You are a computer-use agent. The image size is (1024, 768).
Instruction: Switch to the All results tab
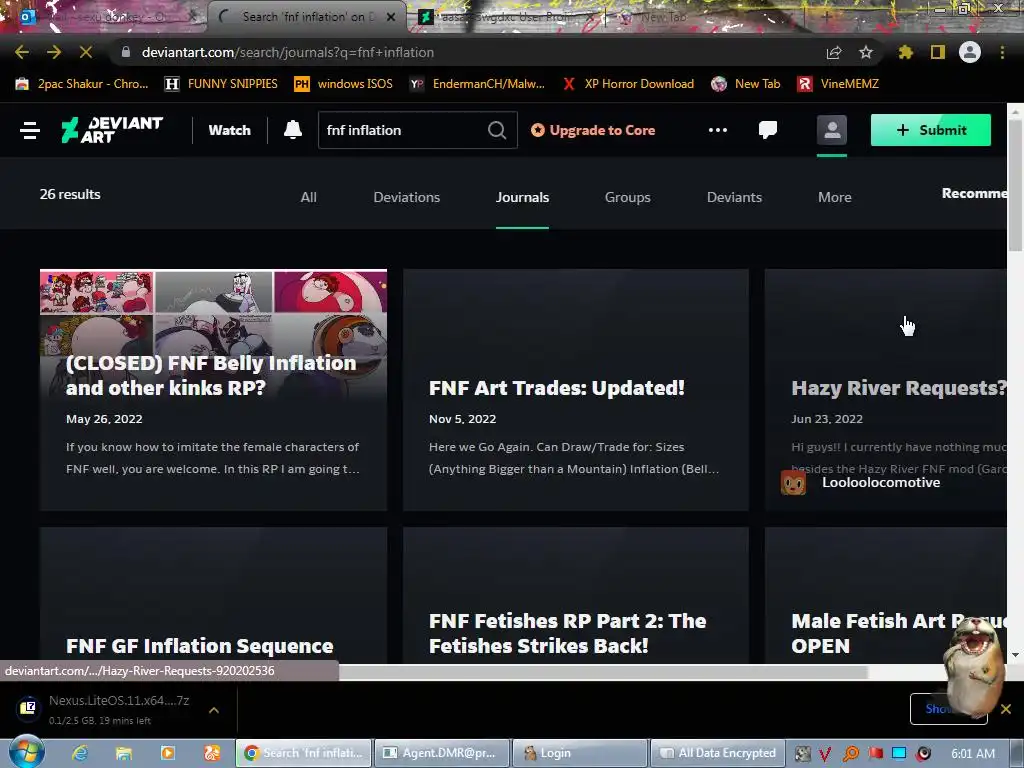pyautogui.click(x=308, y=197)
